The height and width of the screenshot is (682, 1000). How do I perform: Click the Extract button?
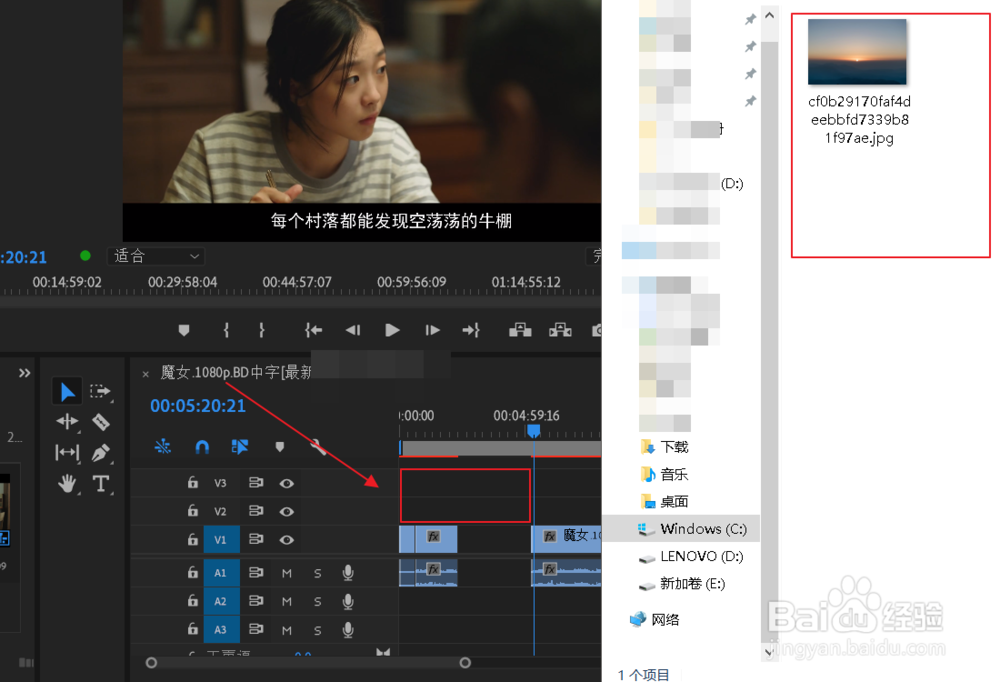(560, 330)
